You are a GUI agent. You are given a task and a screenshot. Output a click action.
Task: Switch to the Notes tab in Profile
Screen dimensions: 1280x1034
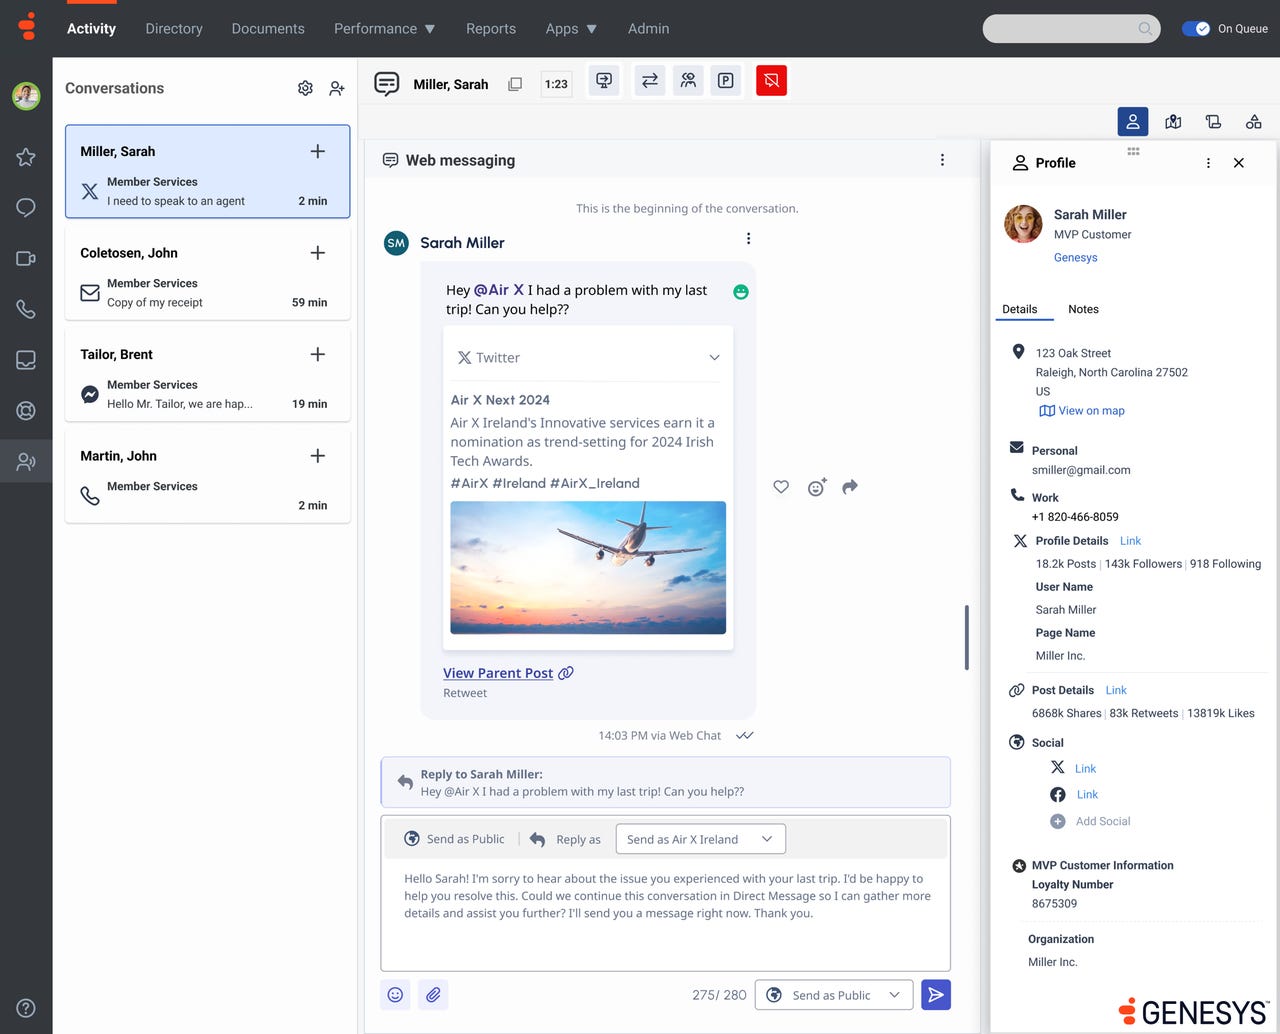(1083, 309)
